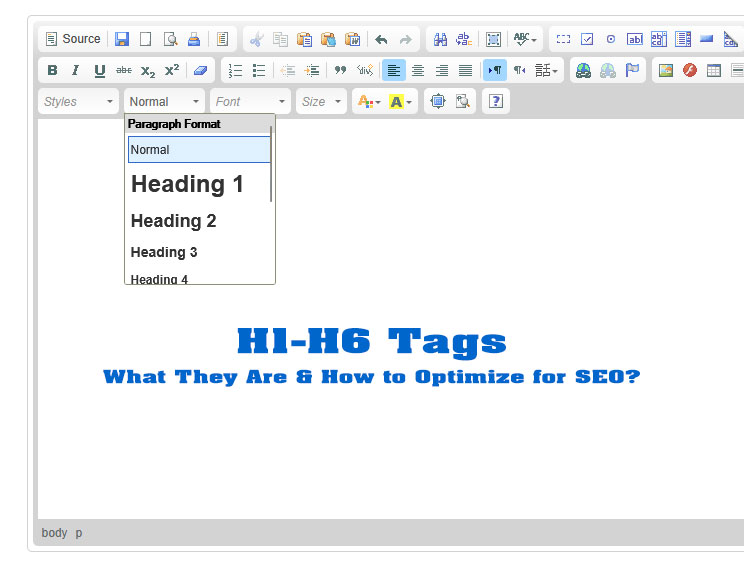Open the Background Color picker
The width and height of the screenshot is (744, 562).
[x=400, y=101]
